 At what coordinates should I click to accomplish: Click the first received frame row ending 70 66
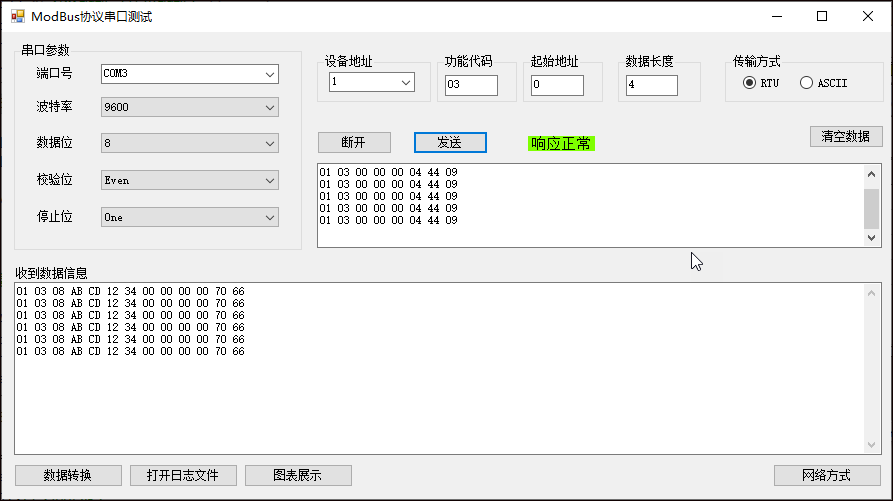(130, 291)
